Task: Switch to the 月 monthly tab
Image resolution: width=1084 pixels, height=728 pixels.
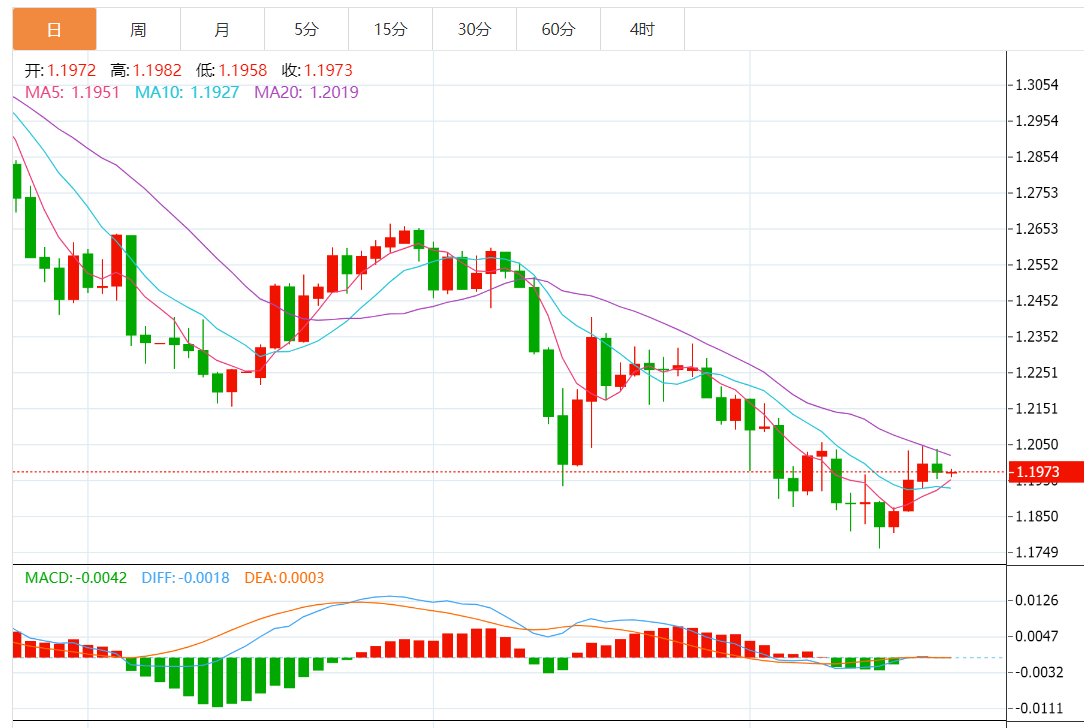Action: tap(222, 30)
